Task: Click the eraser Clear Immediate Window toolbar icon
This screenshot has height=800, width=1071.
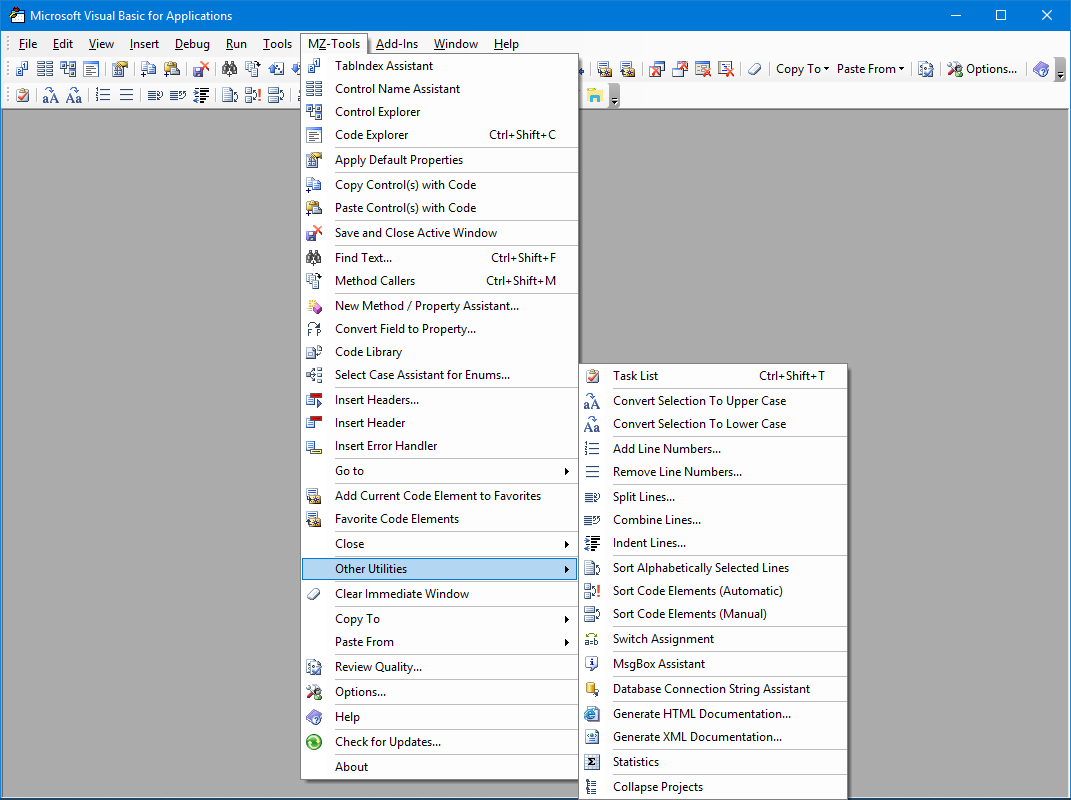Action: pos(754,69)
